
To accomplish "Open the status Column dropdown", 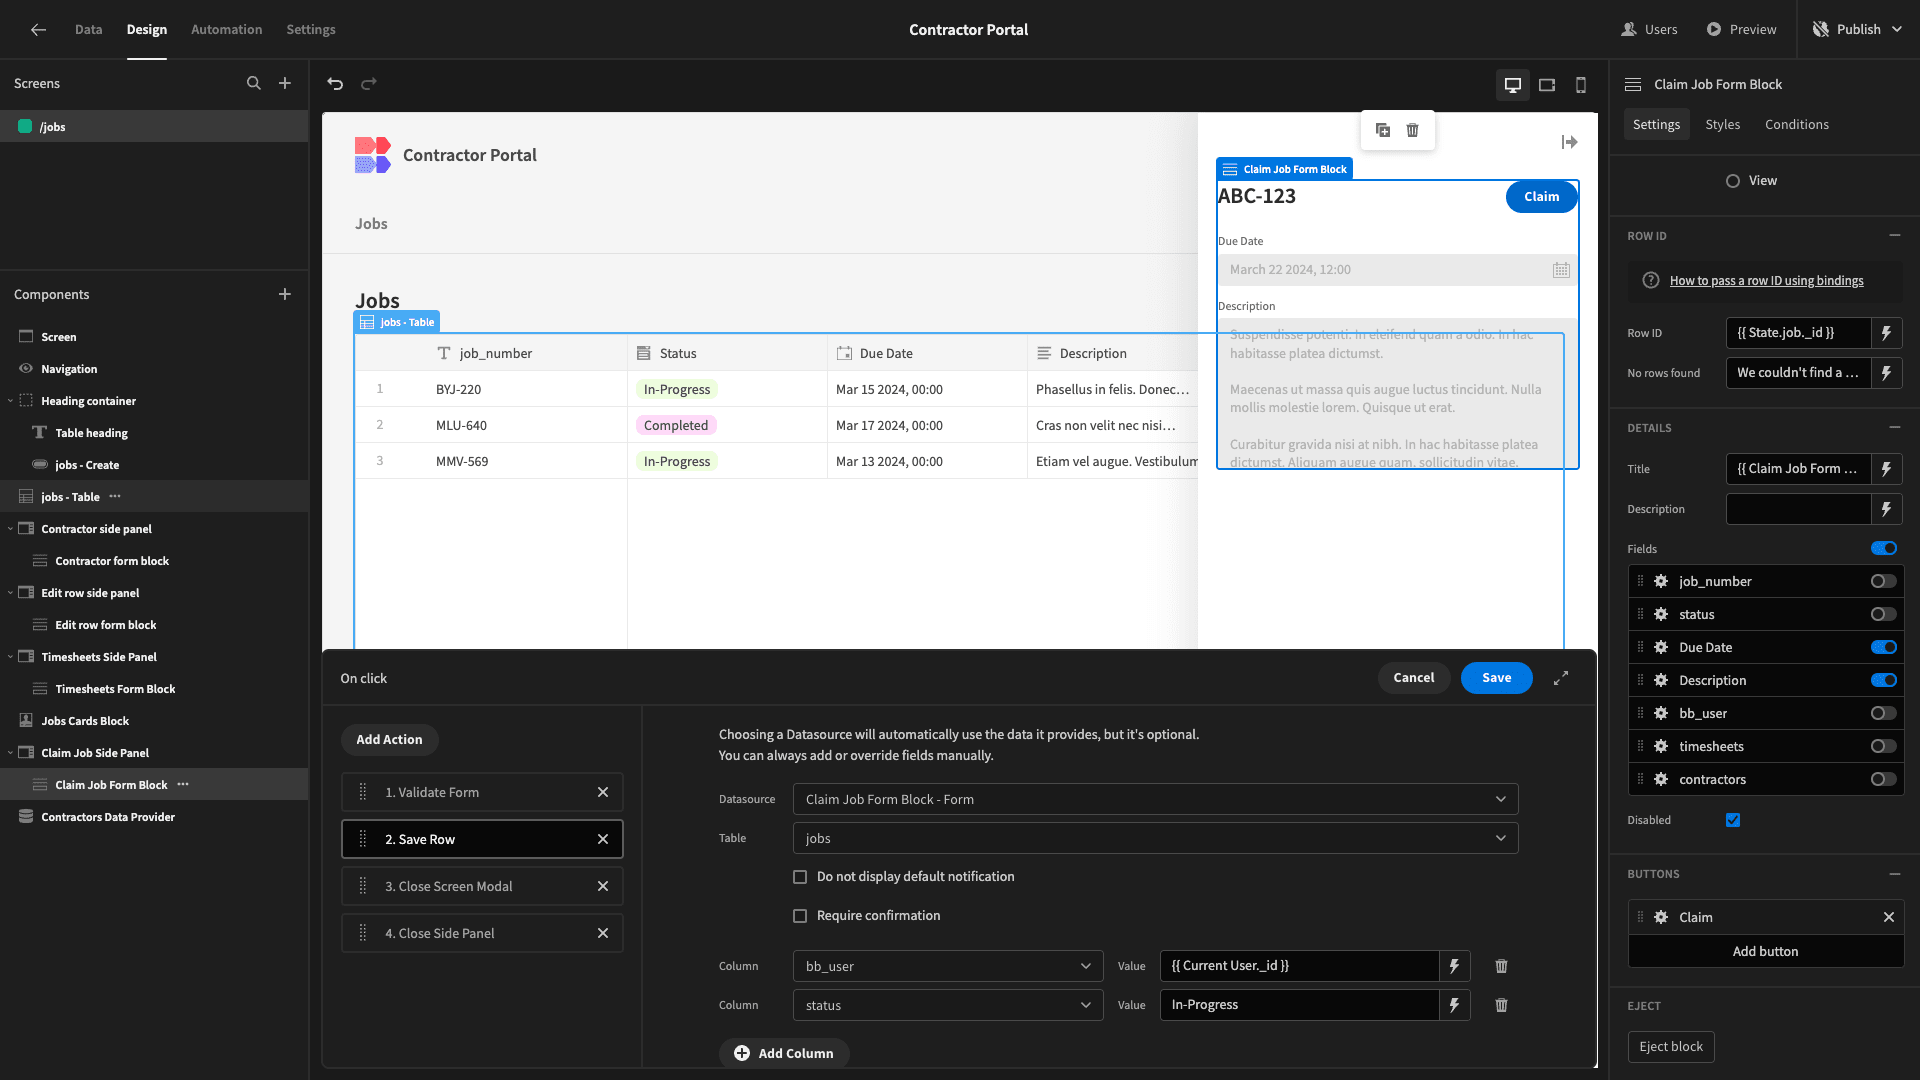I will pos(948,1005).
